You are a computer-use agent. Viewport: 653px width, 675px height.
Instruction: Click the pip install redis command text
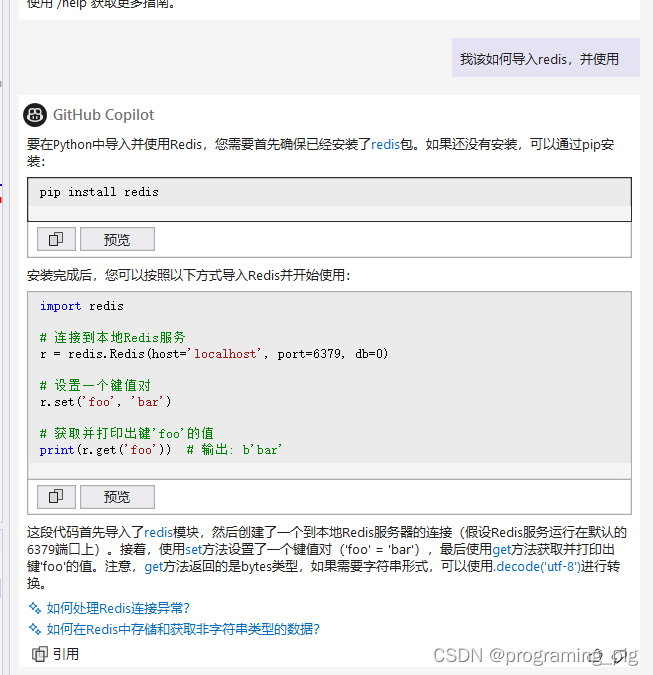[99, 192]
